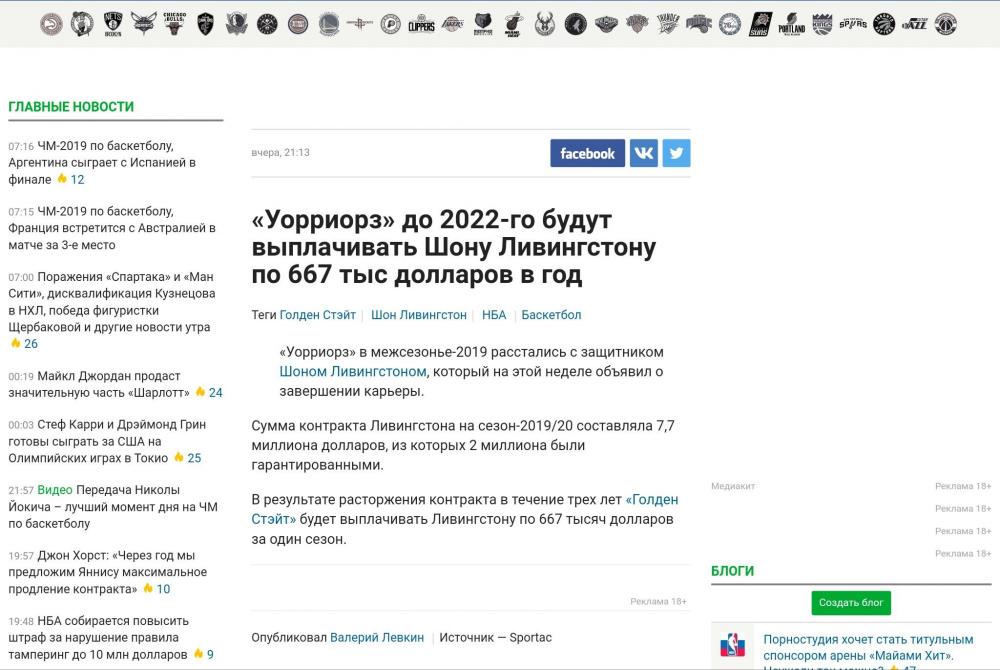Screen dimensions: 1000x670
Task: Open the 'Голден Стэйт' tag link
Action: (x=317, y=314)
